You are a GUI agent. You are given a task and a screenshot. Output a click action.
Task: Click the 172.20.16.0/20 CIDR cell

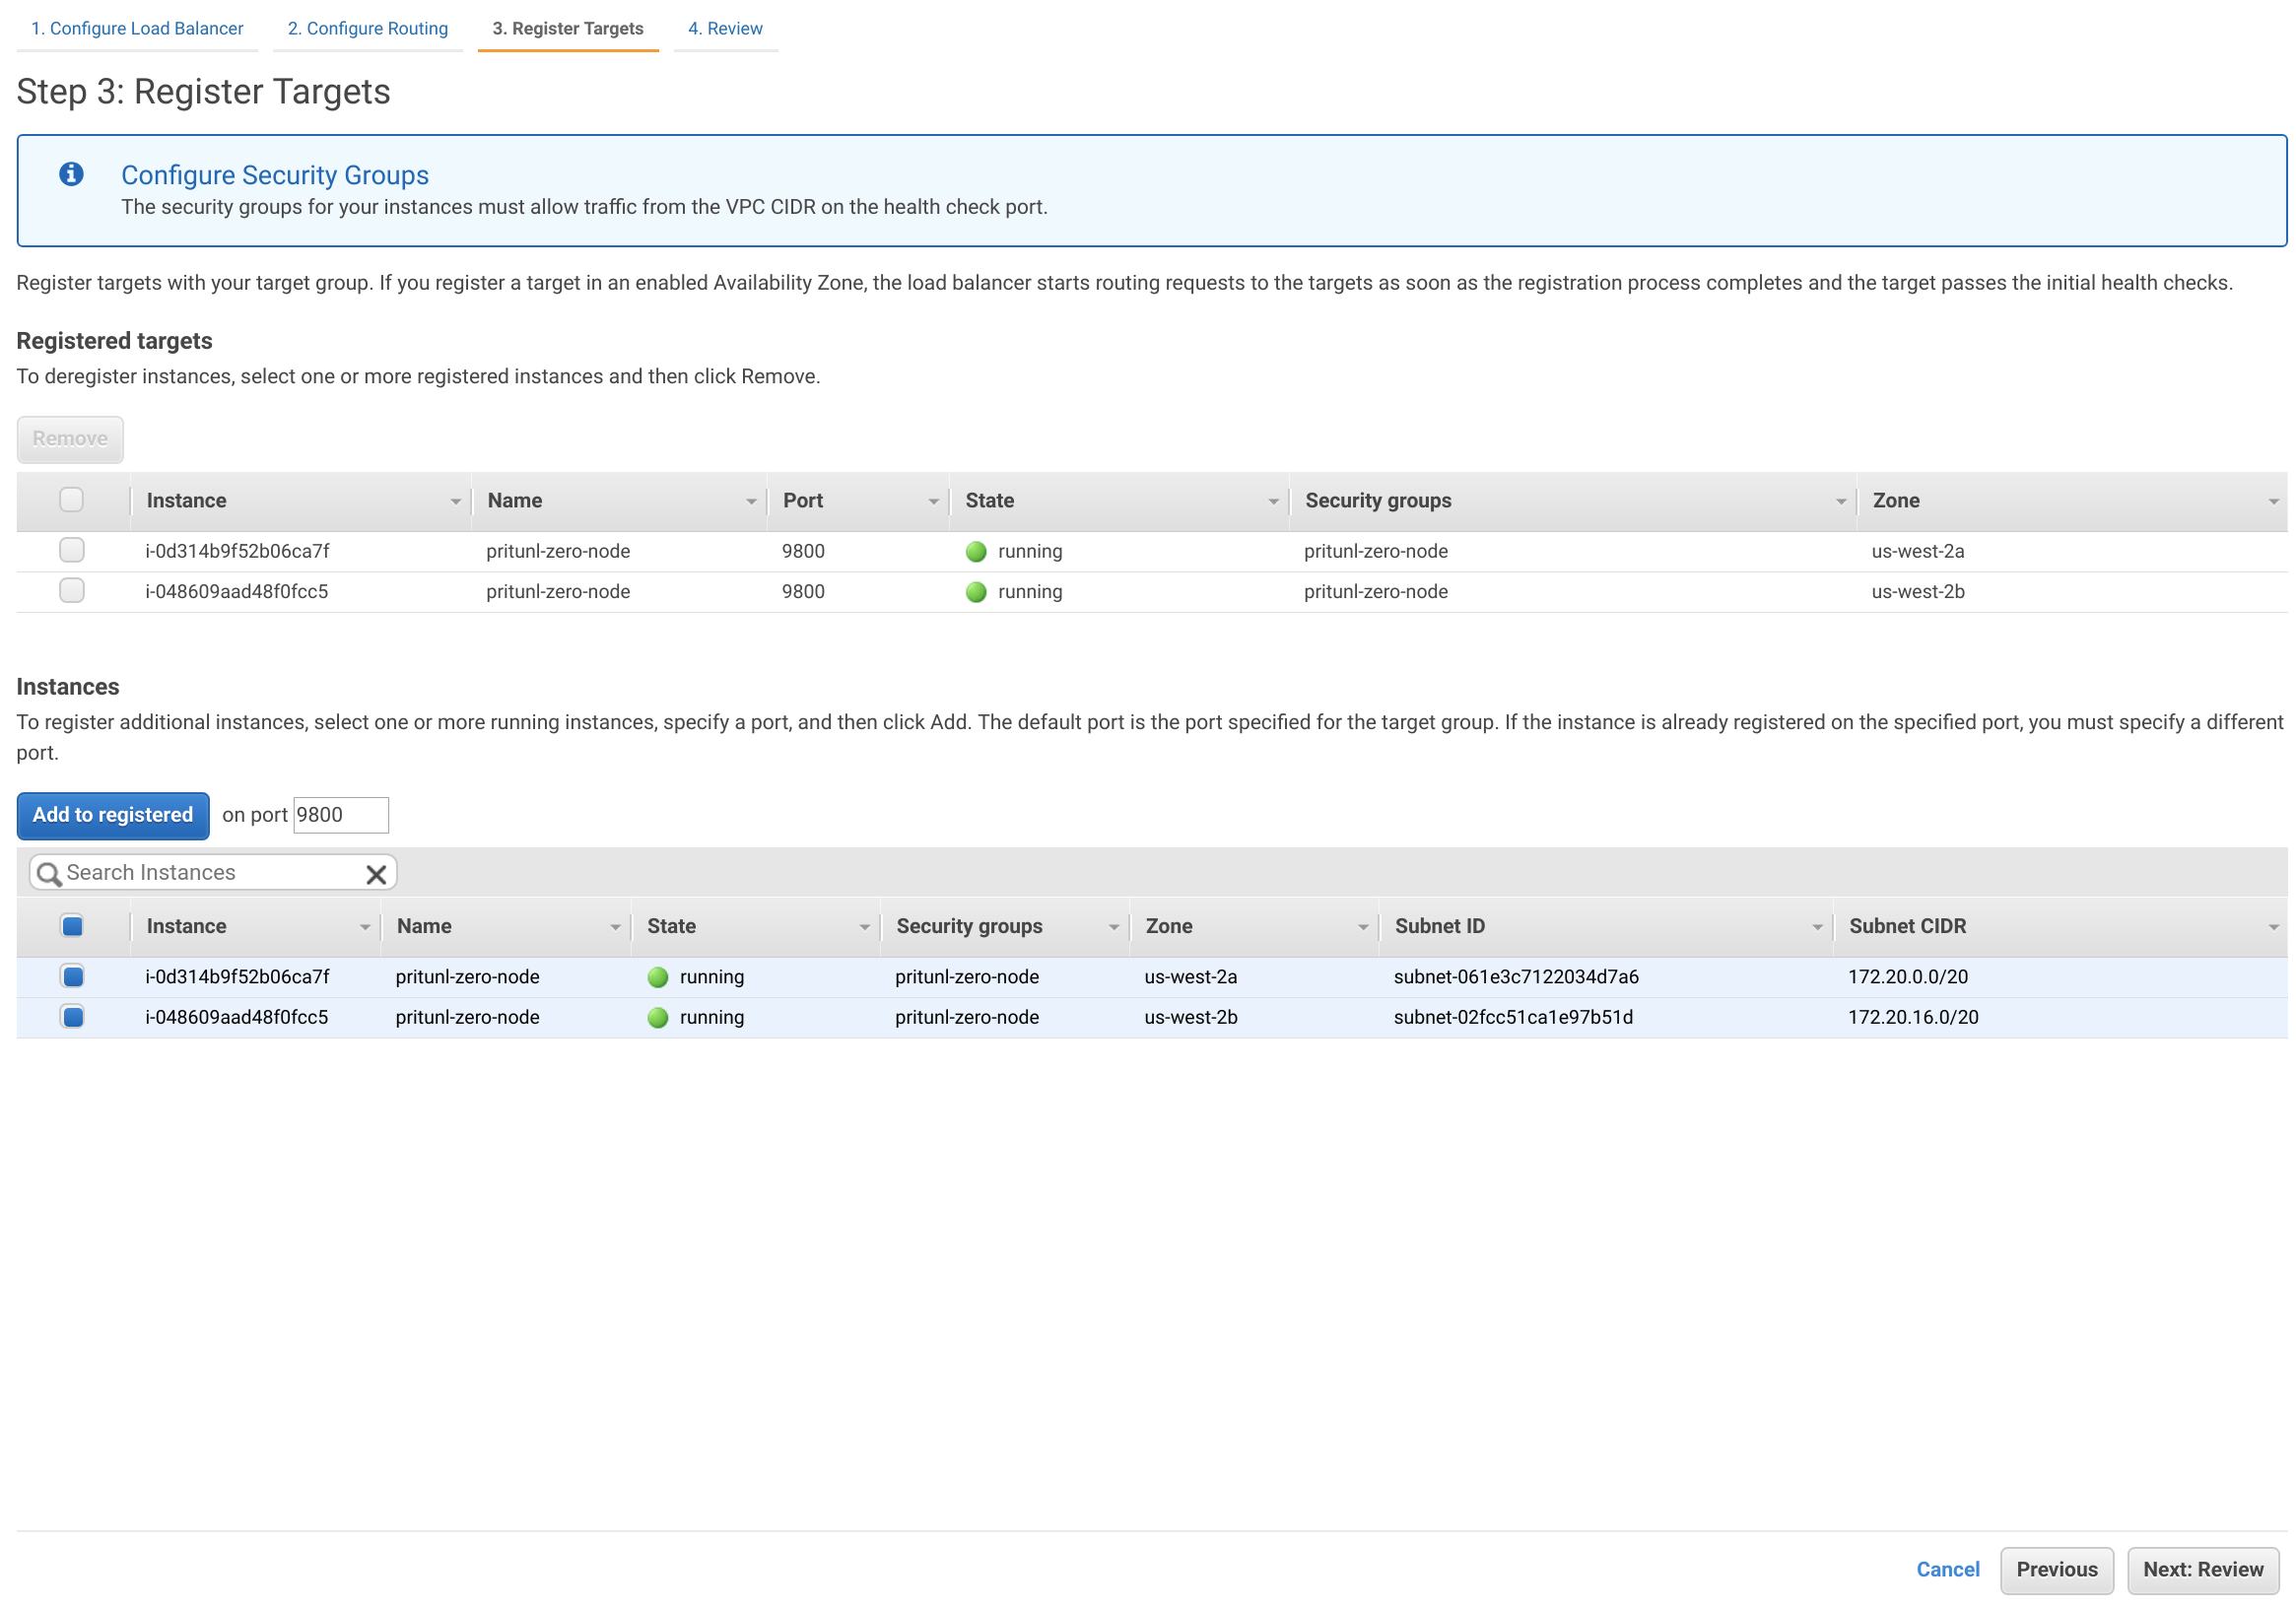tap(1913, 1017)
